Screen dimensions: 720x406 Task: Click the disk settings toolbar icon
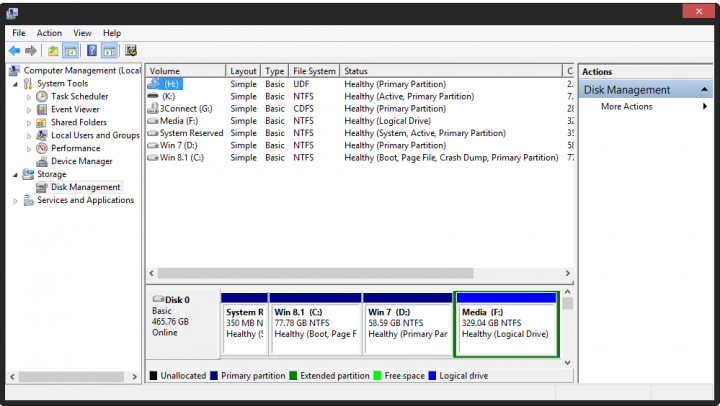tap(131, 51)
